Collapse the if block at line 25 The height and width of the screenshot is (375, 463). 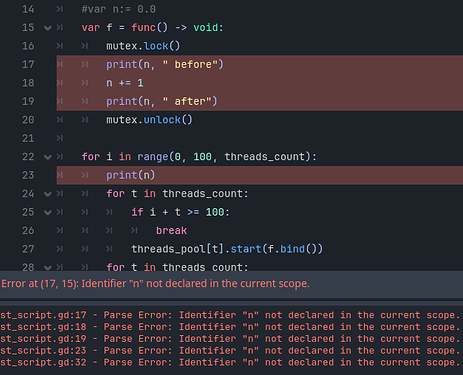(x=48, y=212)
